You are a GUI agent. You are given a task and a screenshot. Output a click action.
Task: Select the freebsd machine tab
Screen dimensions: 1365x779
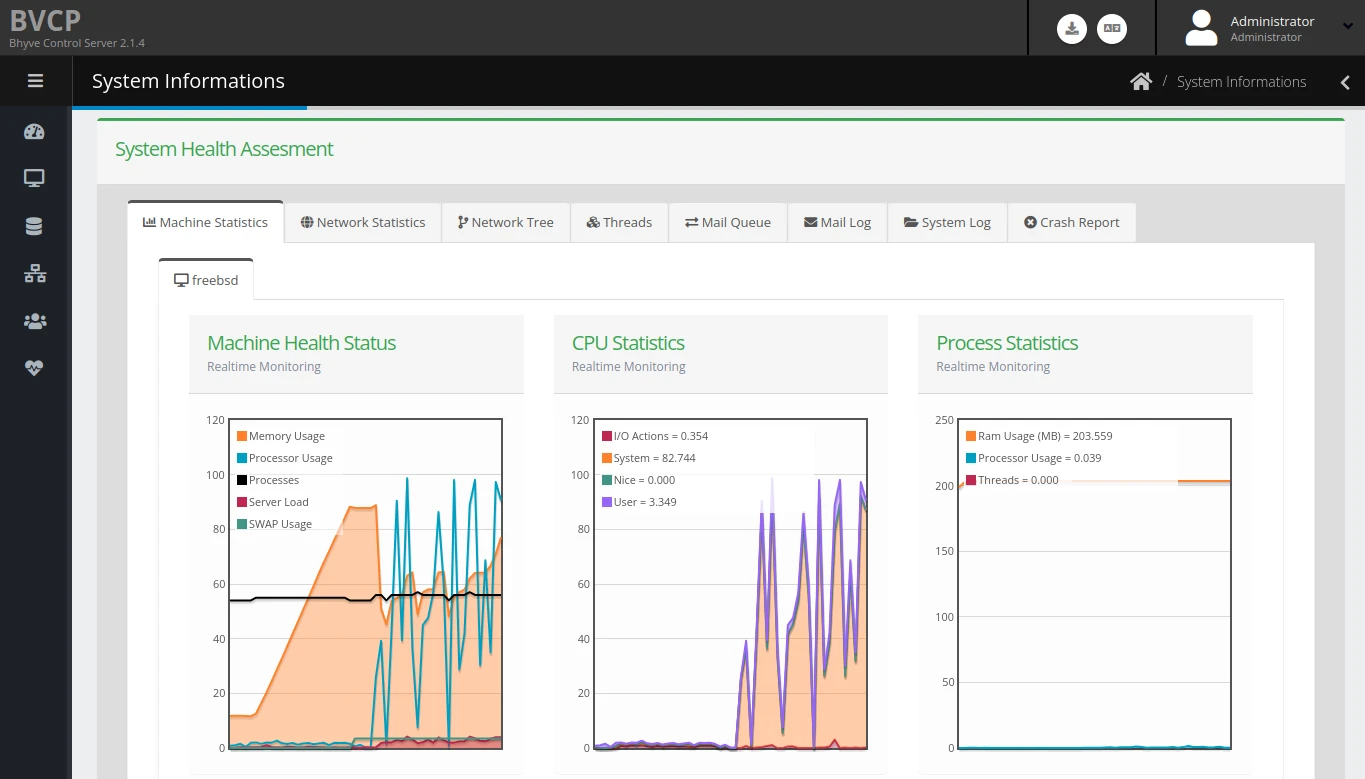pos(206,280)
